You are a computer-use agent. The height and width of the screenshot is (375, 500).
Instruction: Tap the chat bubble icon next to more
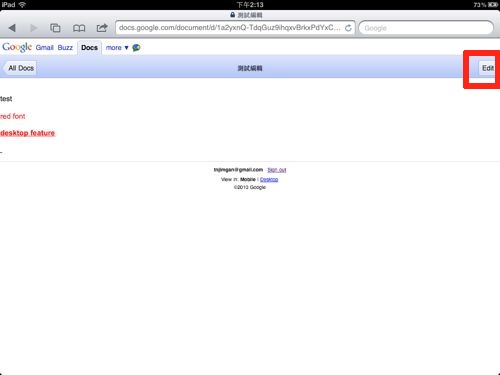(x=136, y=48)
